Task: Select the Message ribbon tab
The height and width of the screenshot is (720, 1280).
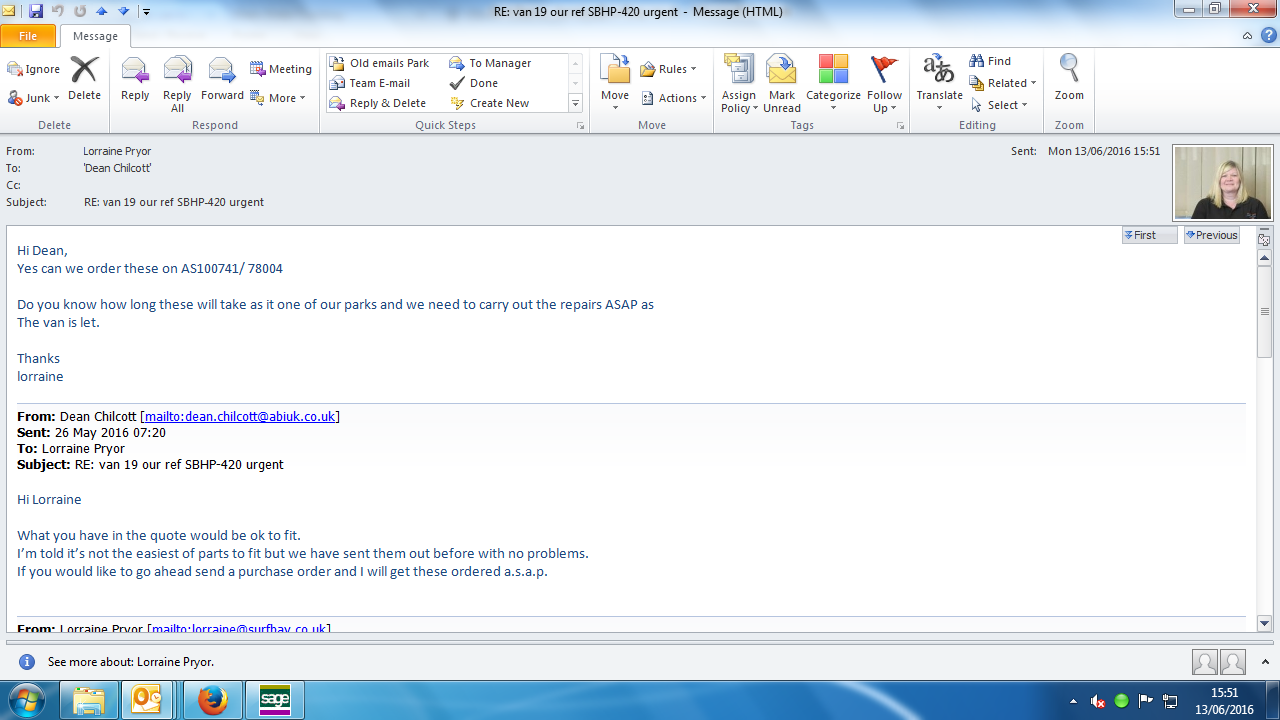Action: click(x=96, y=36)
